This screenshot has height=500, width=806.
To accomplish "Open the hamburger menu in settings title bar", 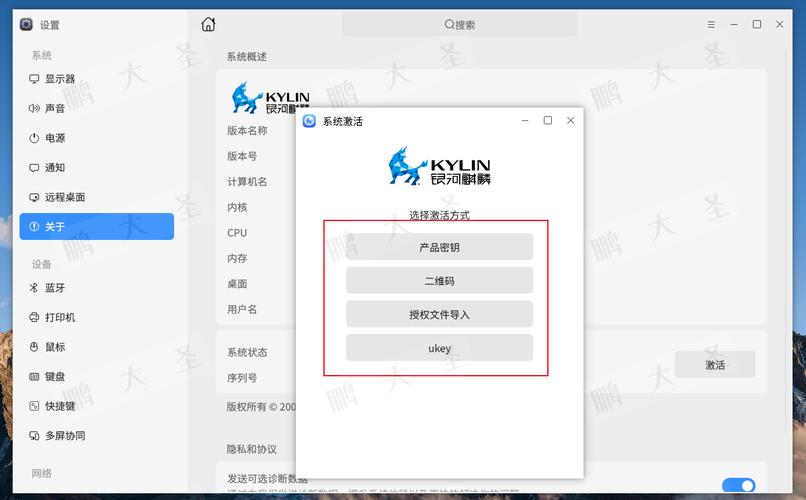I will [x=711, y=24].
